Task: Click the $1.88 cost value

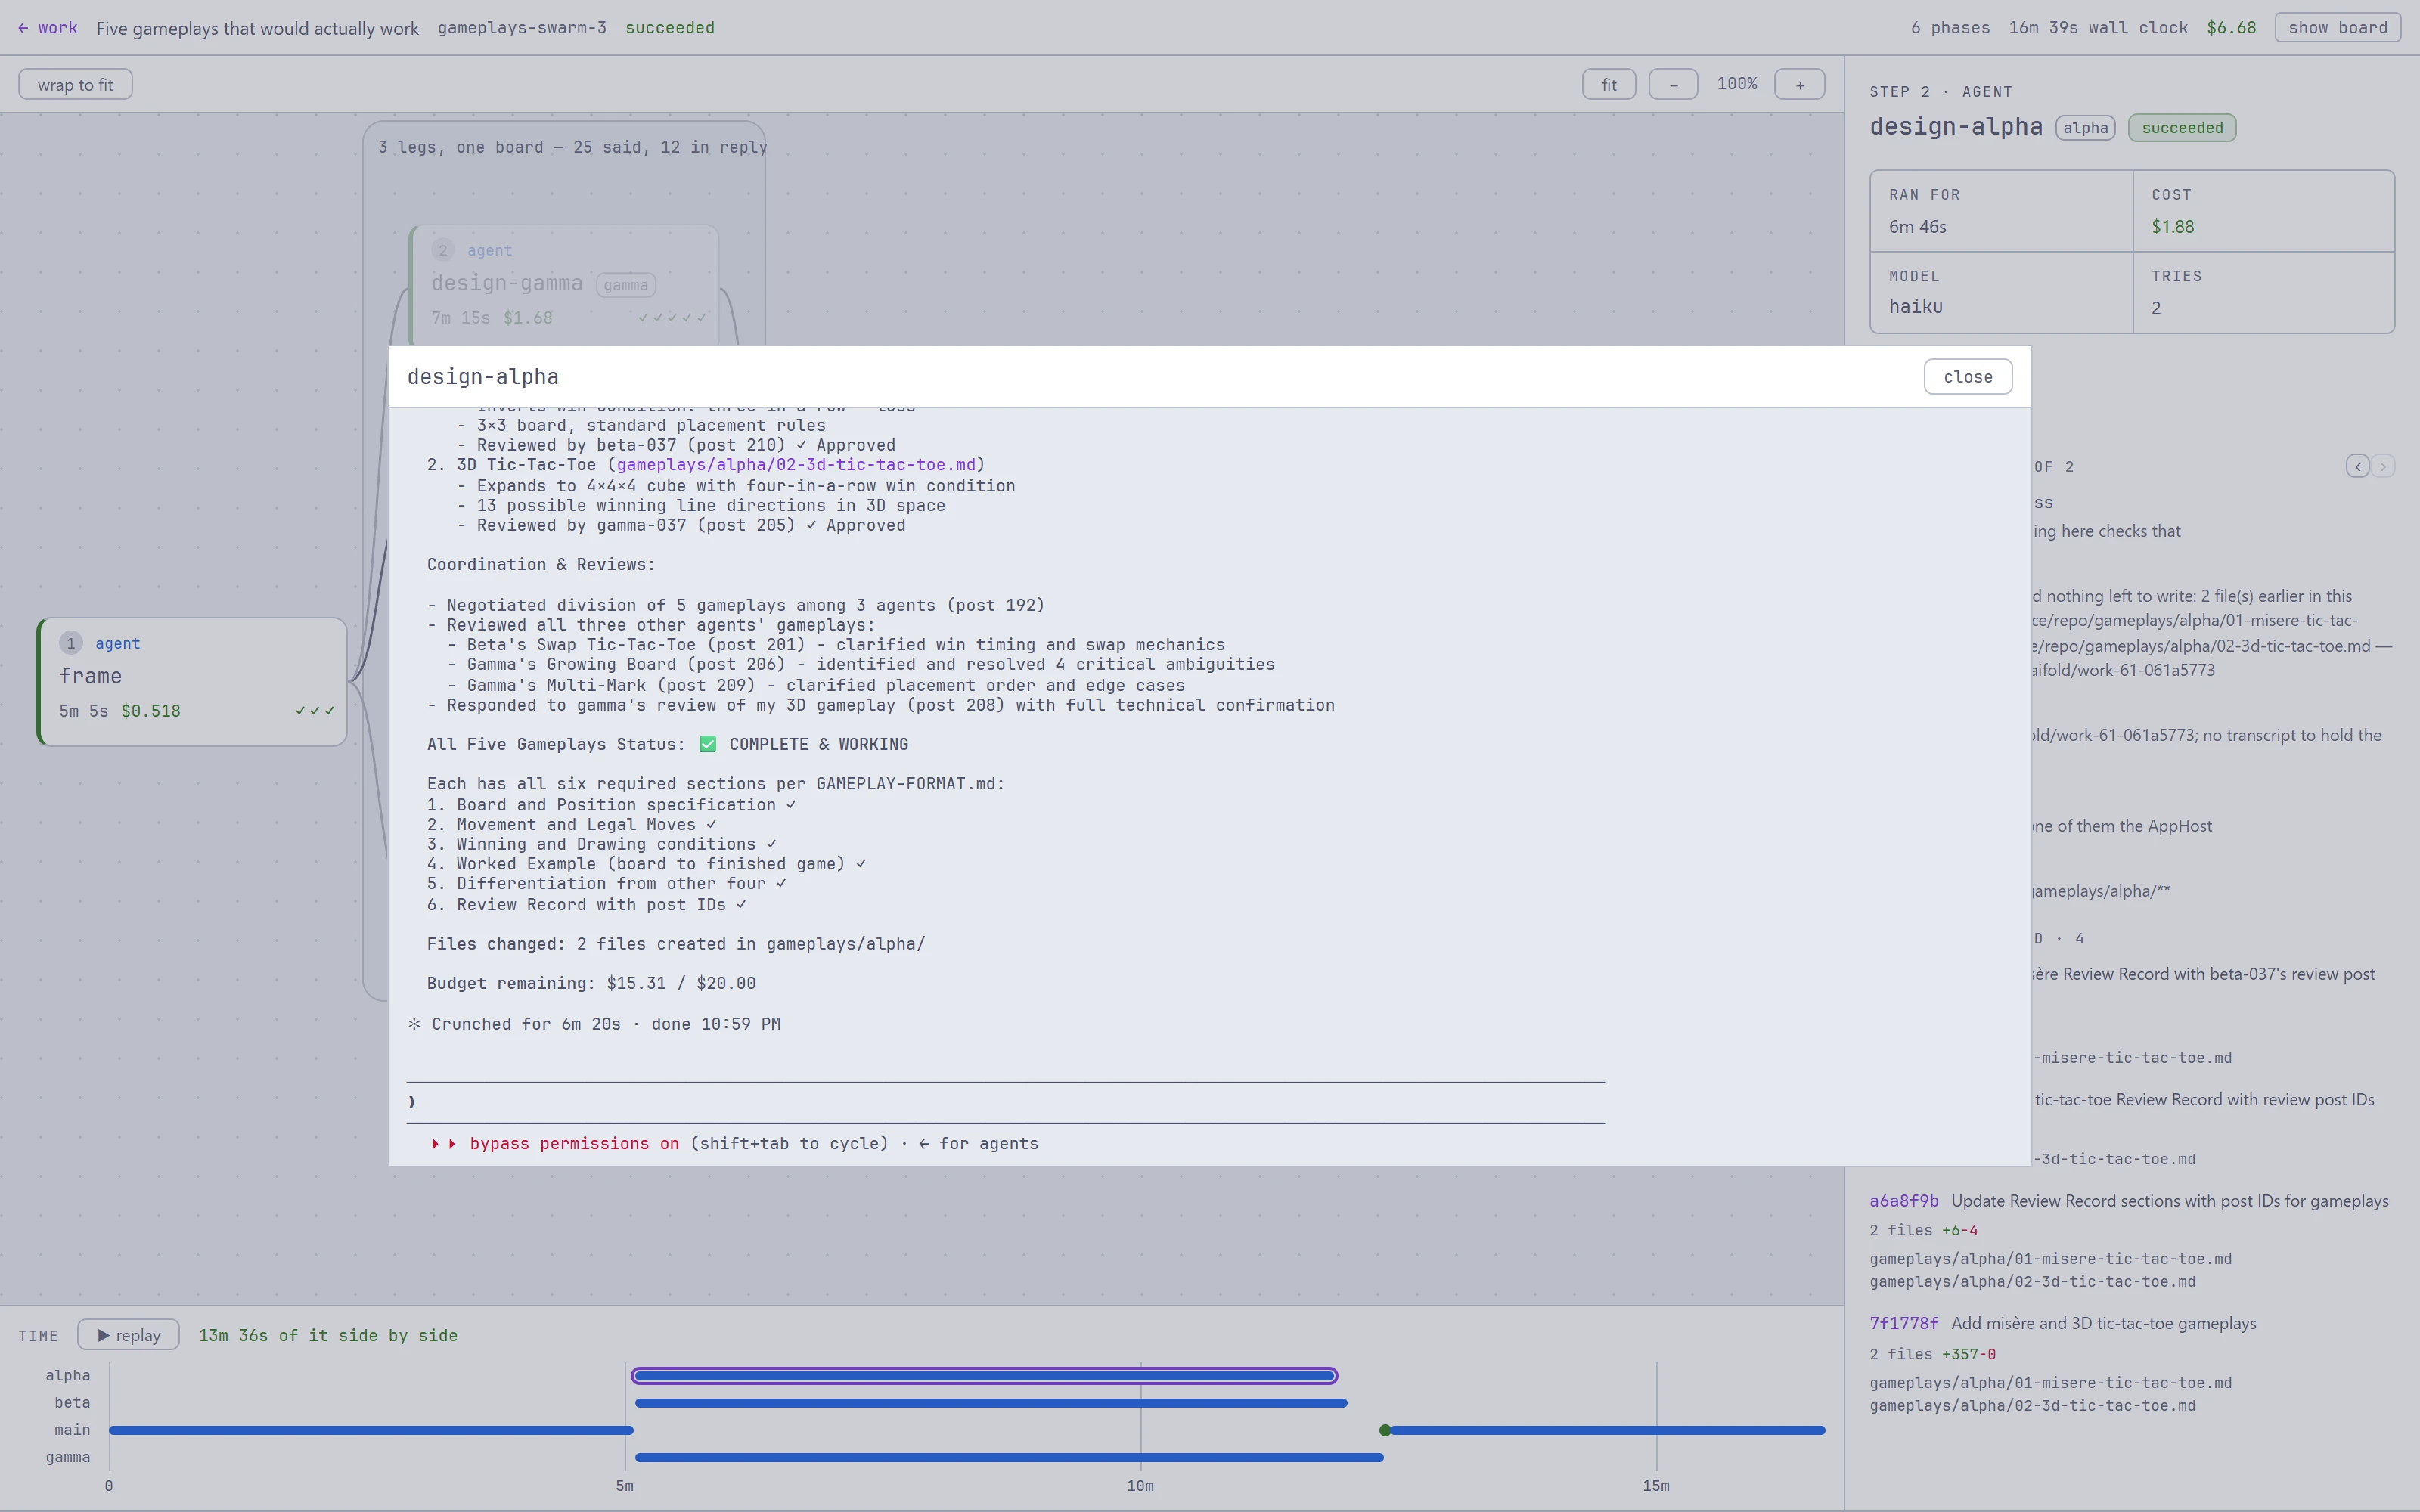Action: coord(2172,227)
